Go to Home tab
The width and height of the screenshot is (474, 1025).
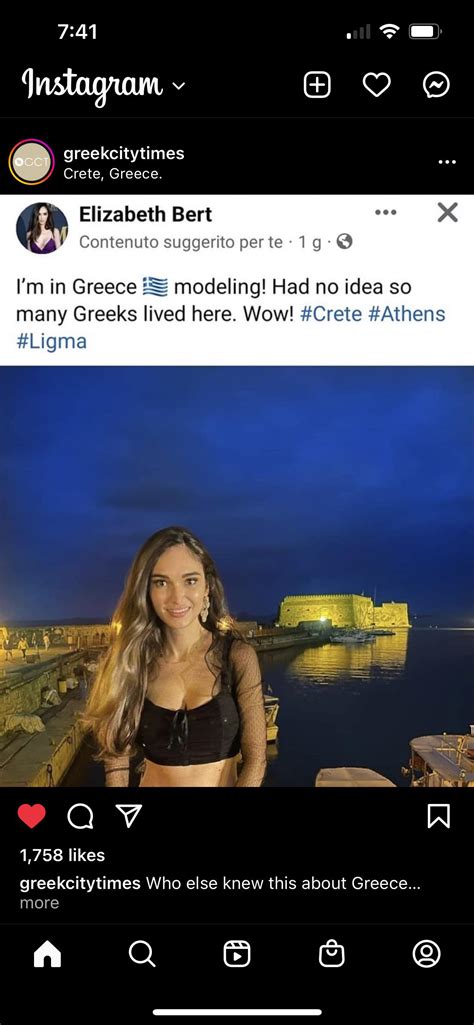pos(47,954)
